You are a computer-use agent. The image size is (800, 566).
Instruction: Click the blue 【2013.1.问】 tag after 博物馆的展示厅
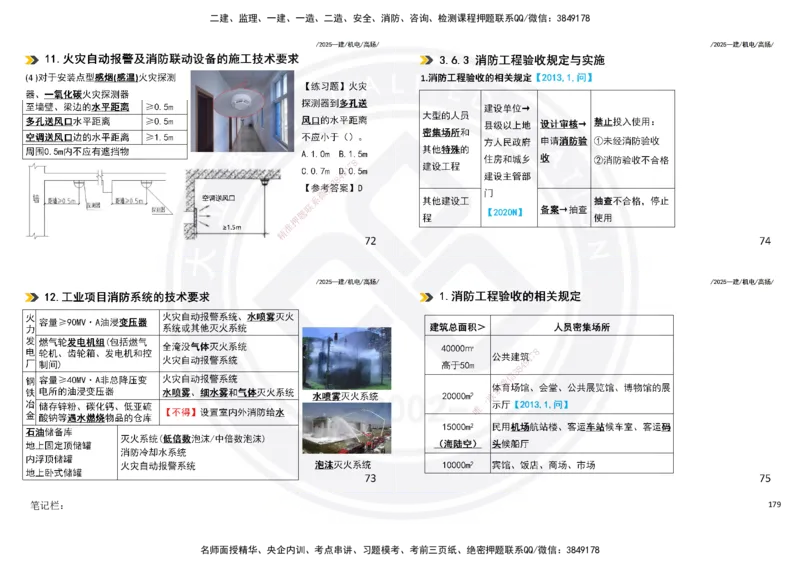click(x=541, y=404)
